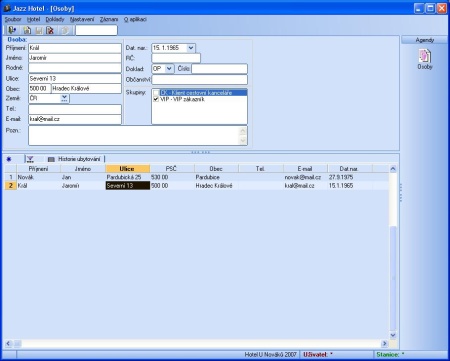450x361 pixels.
Task: Open the Země ČR dropdown
Action: coord(64,98)
